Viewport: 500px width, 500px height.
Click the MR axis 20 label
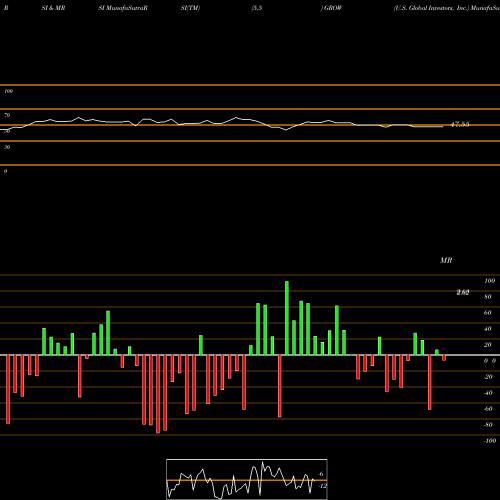[x=488, y=345]
